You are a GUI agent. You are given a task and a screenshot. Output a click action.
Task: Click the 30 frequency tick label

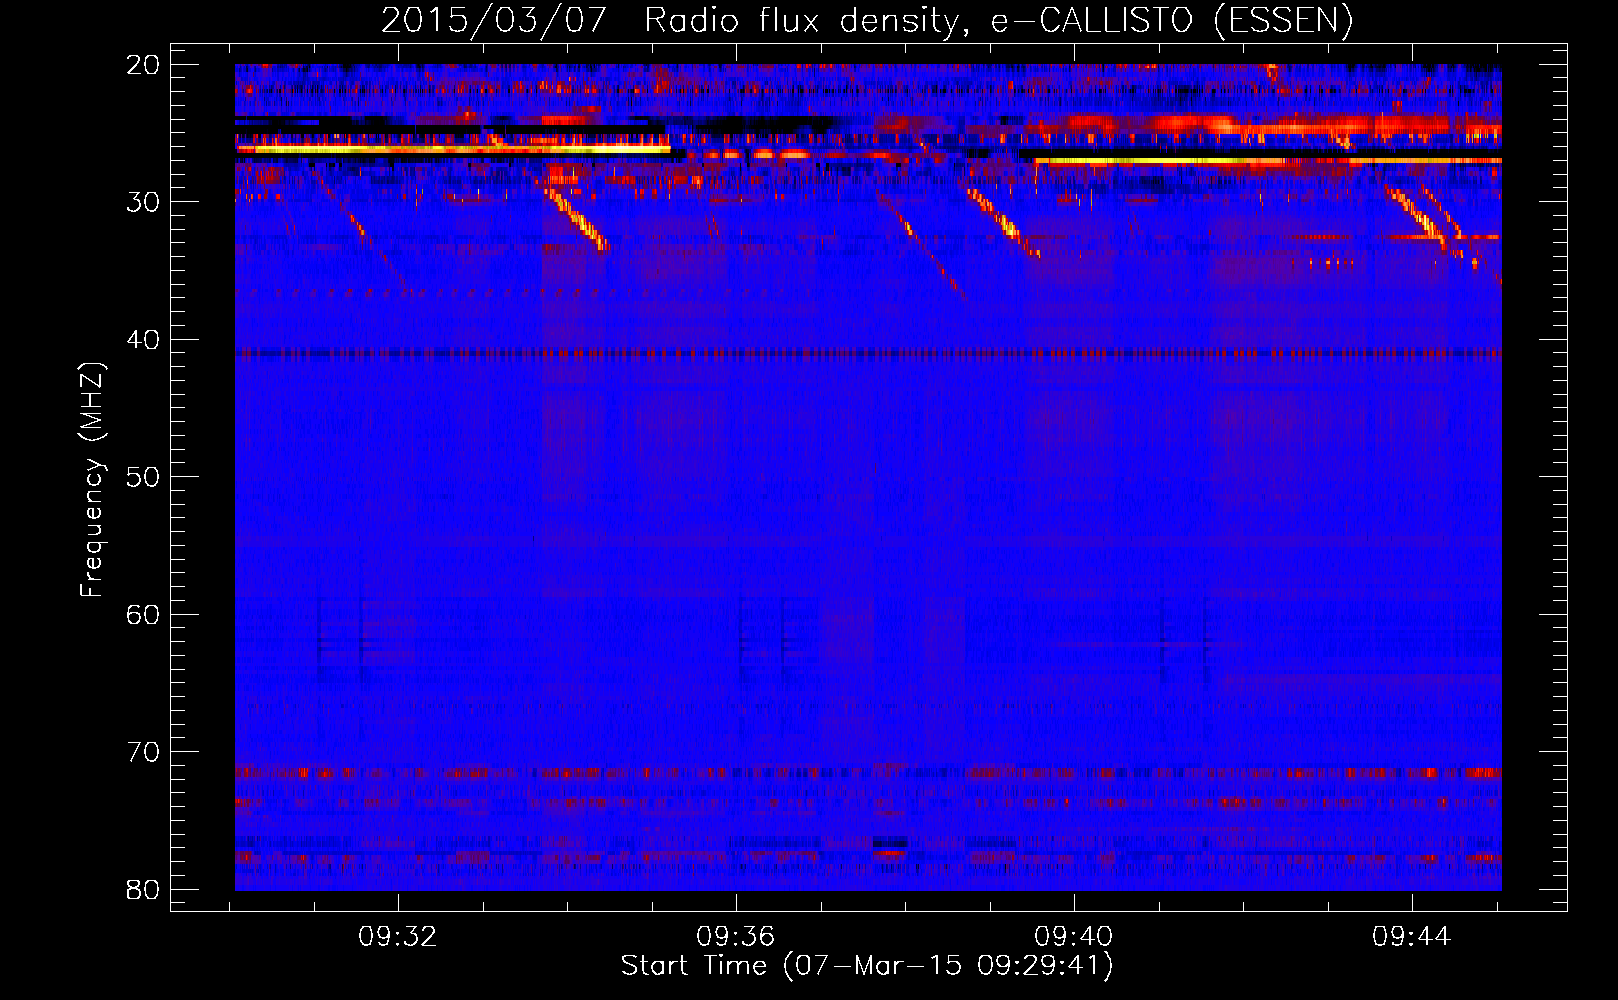pyautogui.click(x=143, y=202)
